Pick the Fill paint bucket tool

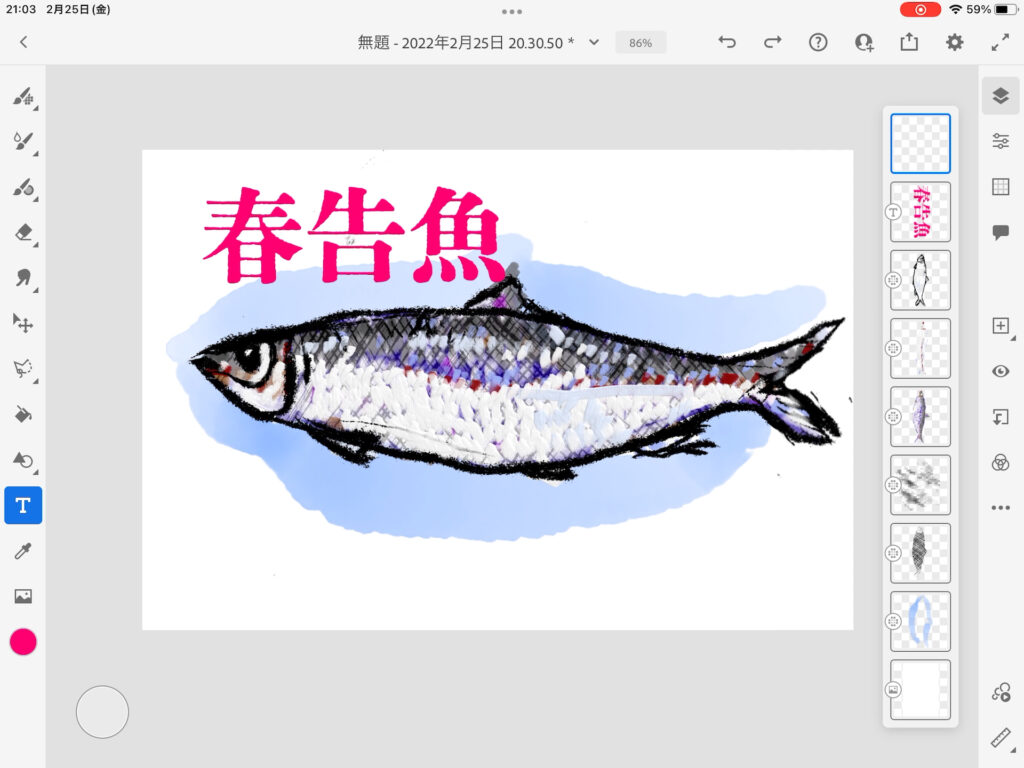pyautogui.click(x=23, y=414)
